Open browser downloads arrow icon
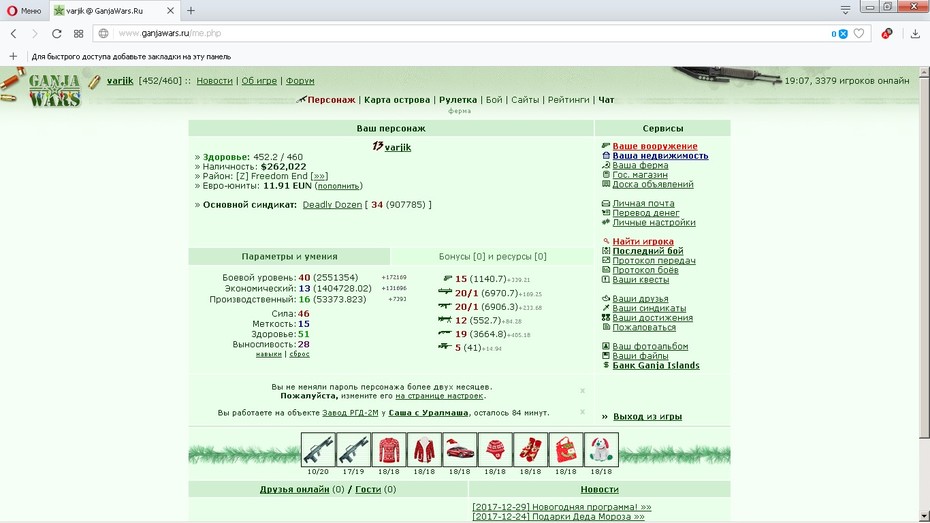Screen dimensions: 930x523 (915, 34)
